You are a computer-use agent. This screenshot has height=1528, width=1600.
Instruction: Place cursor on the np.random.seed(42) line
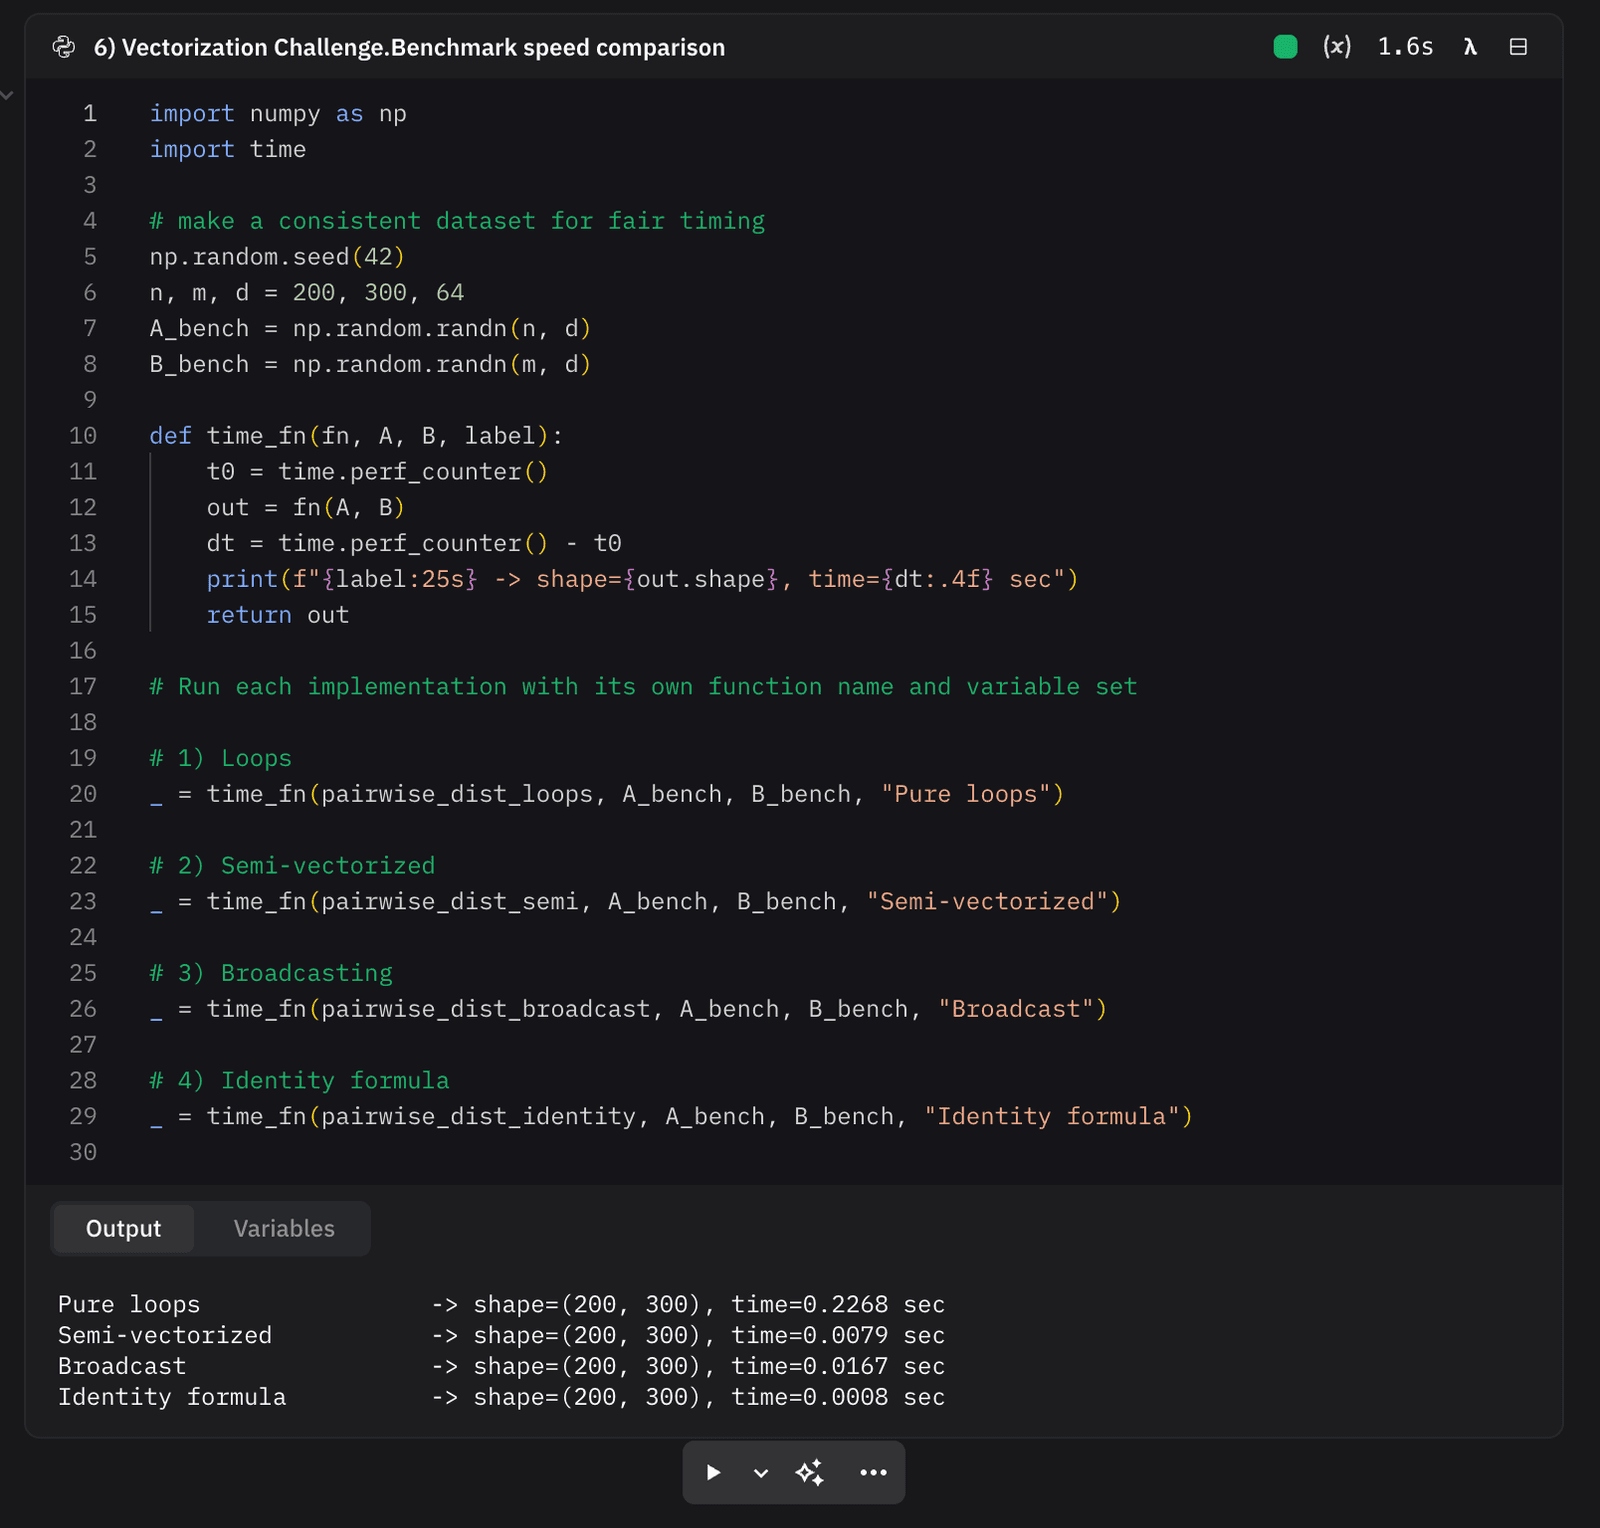click(x=277, y=257)
